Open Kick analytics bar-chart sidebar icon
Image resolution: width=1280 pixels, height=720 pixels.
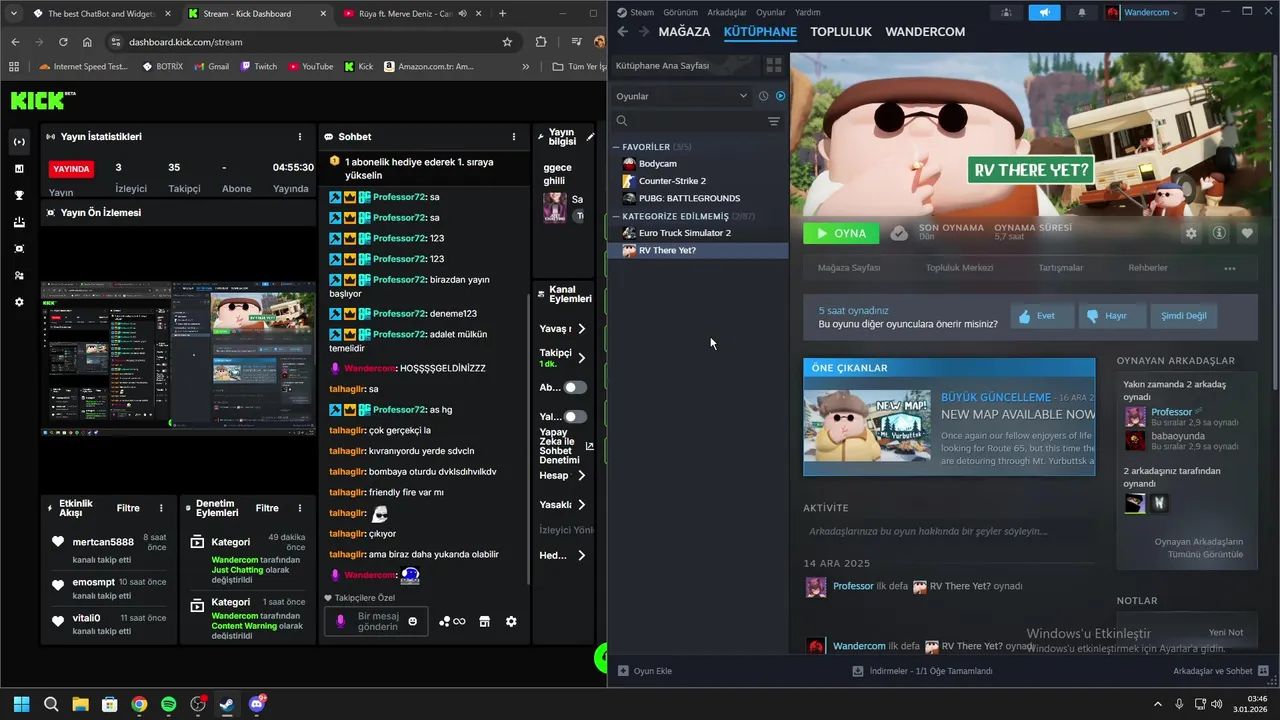pyautogui.click(x=19, y=169)
